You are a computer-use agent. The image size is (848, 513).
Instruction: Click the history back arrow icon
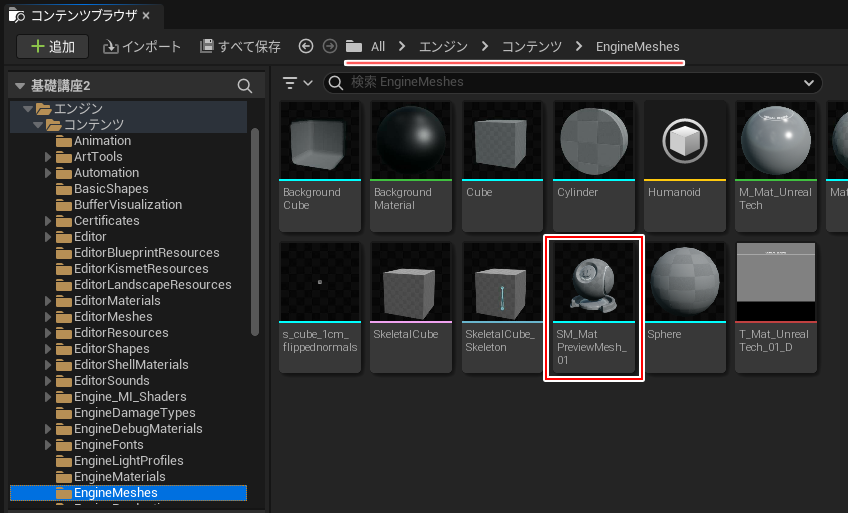[306, 47]
